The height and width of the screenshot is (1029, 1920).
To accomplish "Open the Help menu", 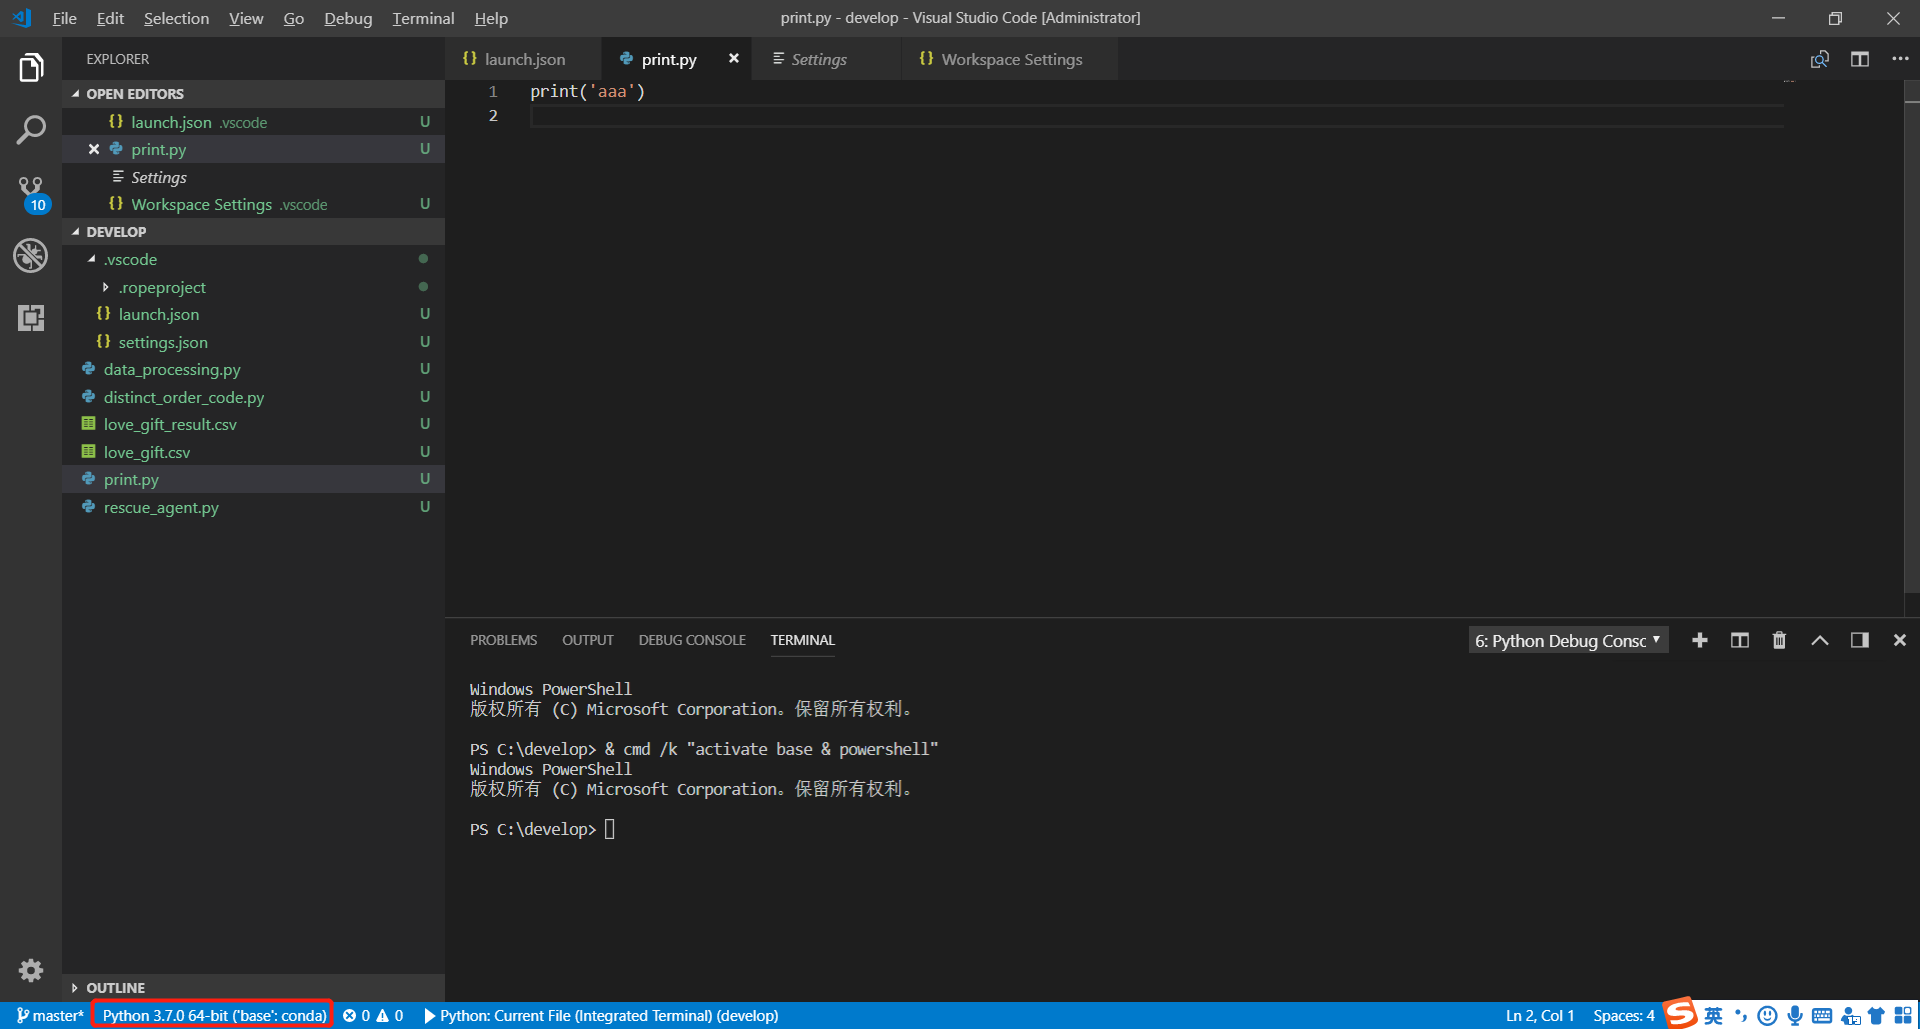I will coord(491,18).
